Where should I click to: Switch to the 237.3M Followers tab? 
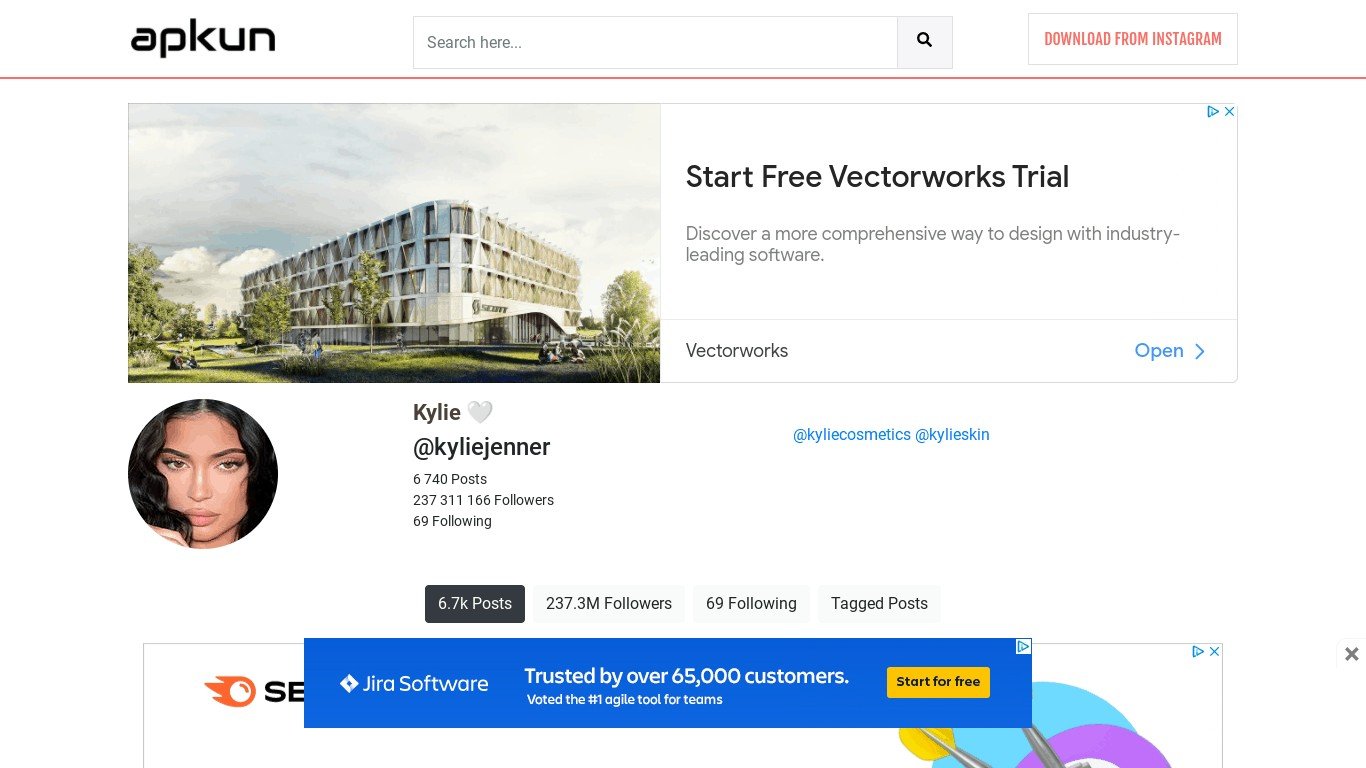tap(609, 604)
